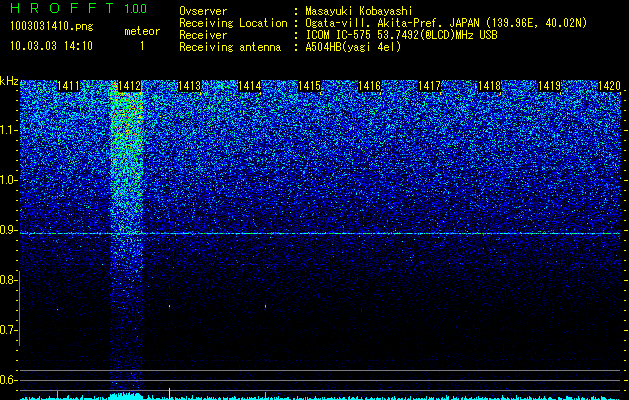The height and width of the screenshot is (400, 629).
Task: Click the Receiving antenna label
Action: (230, 47)
